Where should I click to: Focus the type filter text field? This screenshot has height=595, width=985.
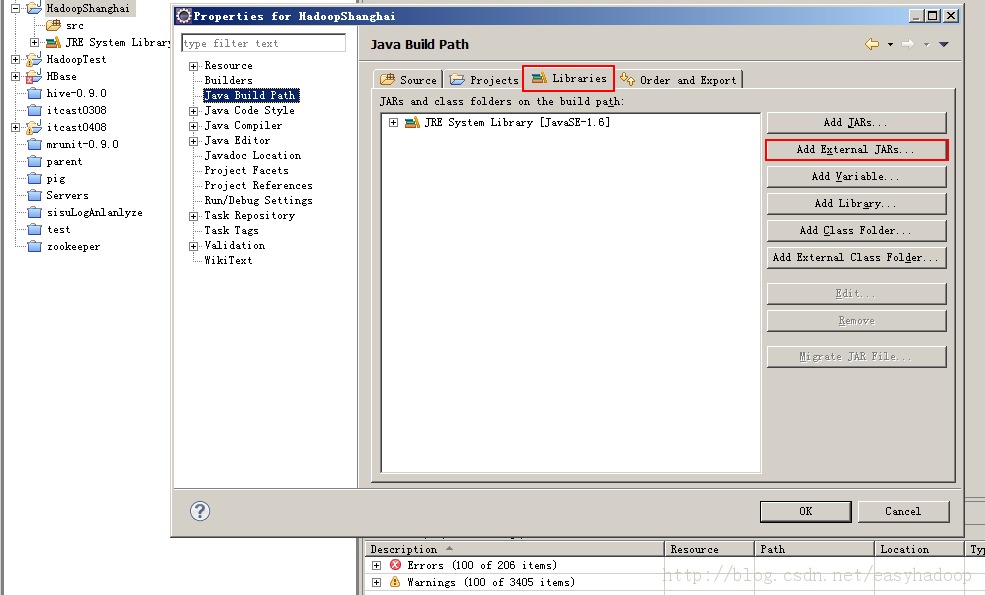coord(263,43)
